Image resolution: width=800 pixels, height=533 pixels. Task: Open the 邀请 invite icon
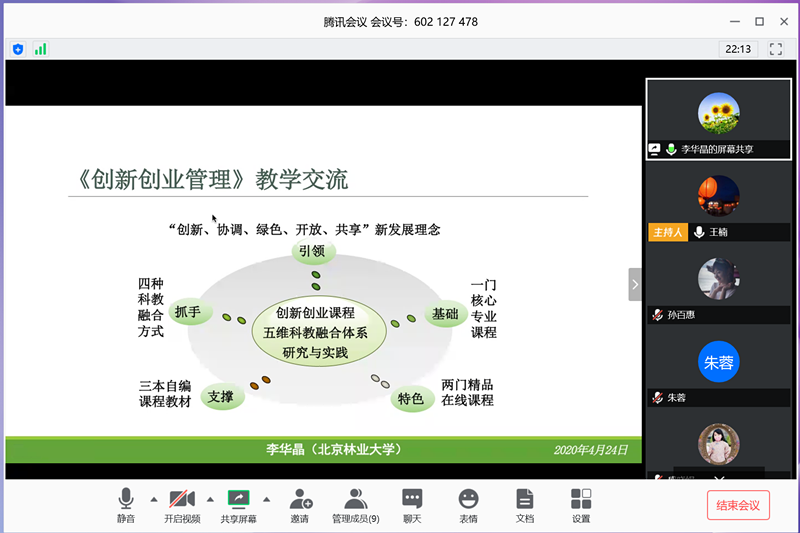(300, 504)
